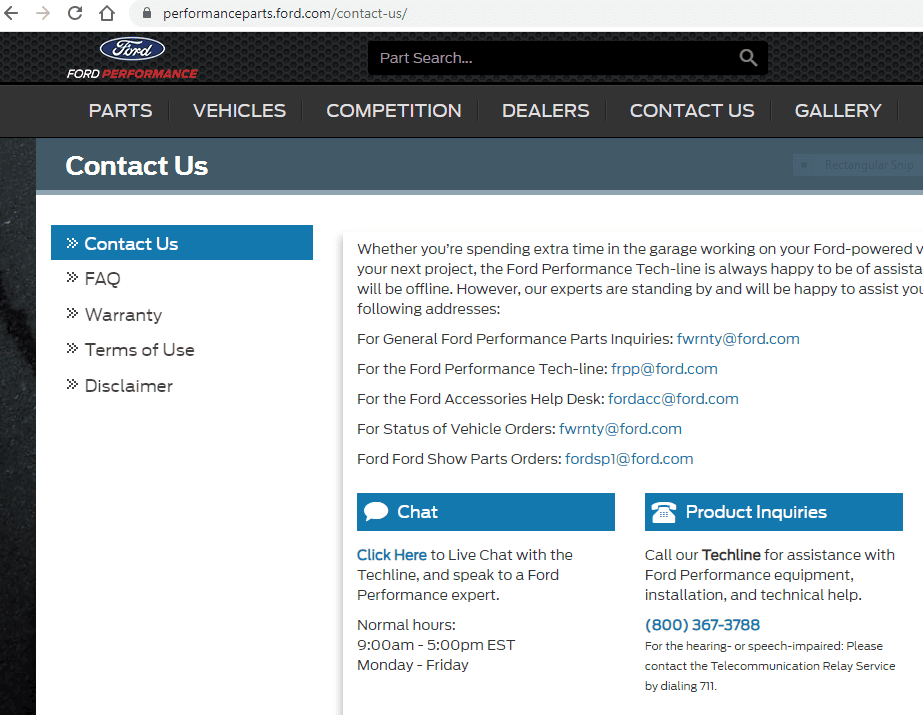Open the PARTS menu
The height and width of the screenshot is (715, 923).
[120, 111]
